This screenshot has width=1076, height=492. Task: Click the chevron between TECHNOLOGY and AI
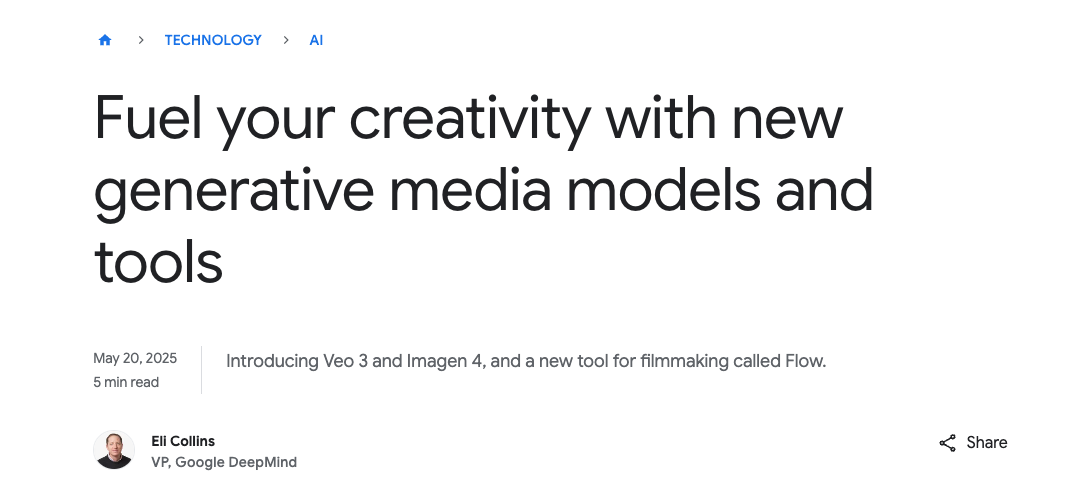click(286, 40)
